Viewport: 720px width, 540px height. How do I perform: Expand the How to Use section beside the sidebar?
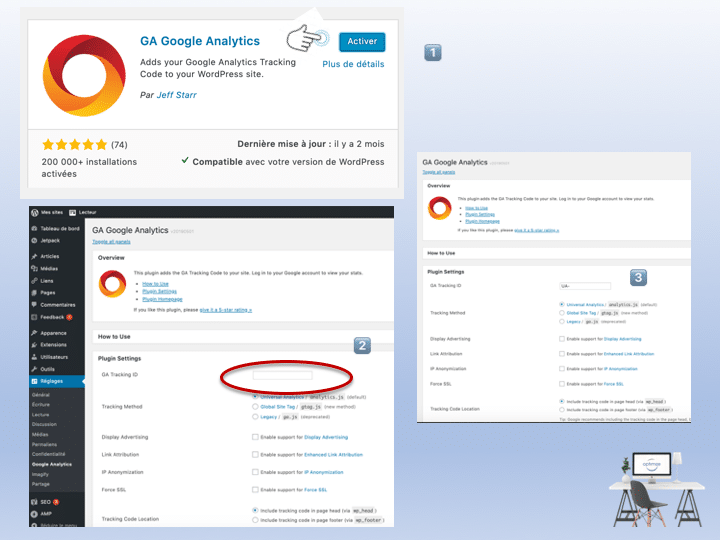tap(115, 336)
